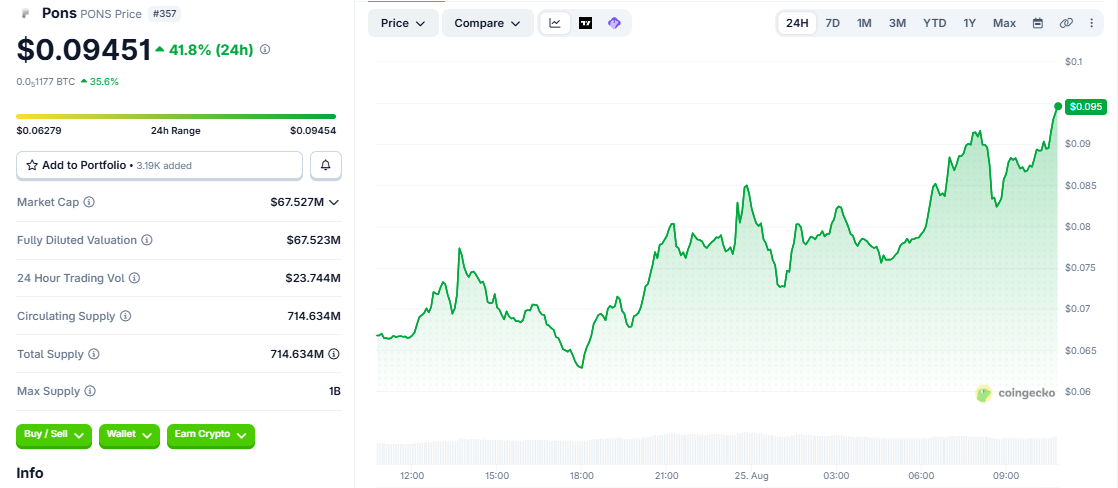1118x488 pixels.
Task: Select the purple diamond chart icon
Action: [615, 23]
